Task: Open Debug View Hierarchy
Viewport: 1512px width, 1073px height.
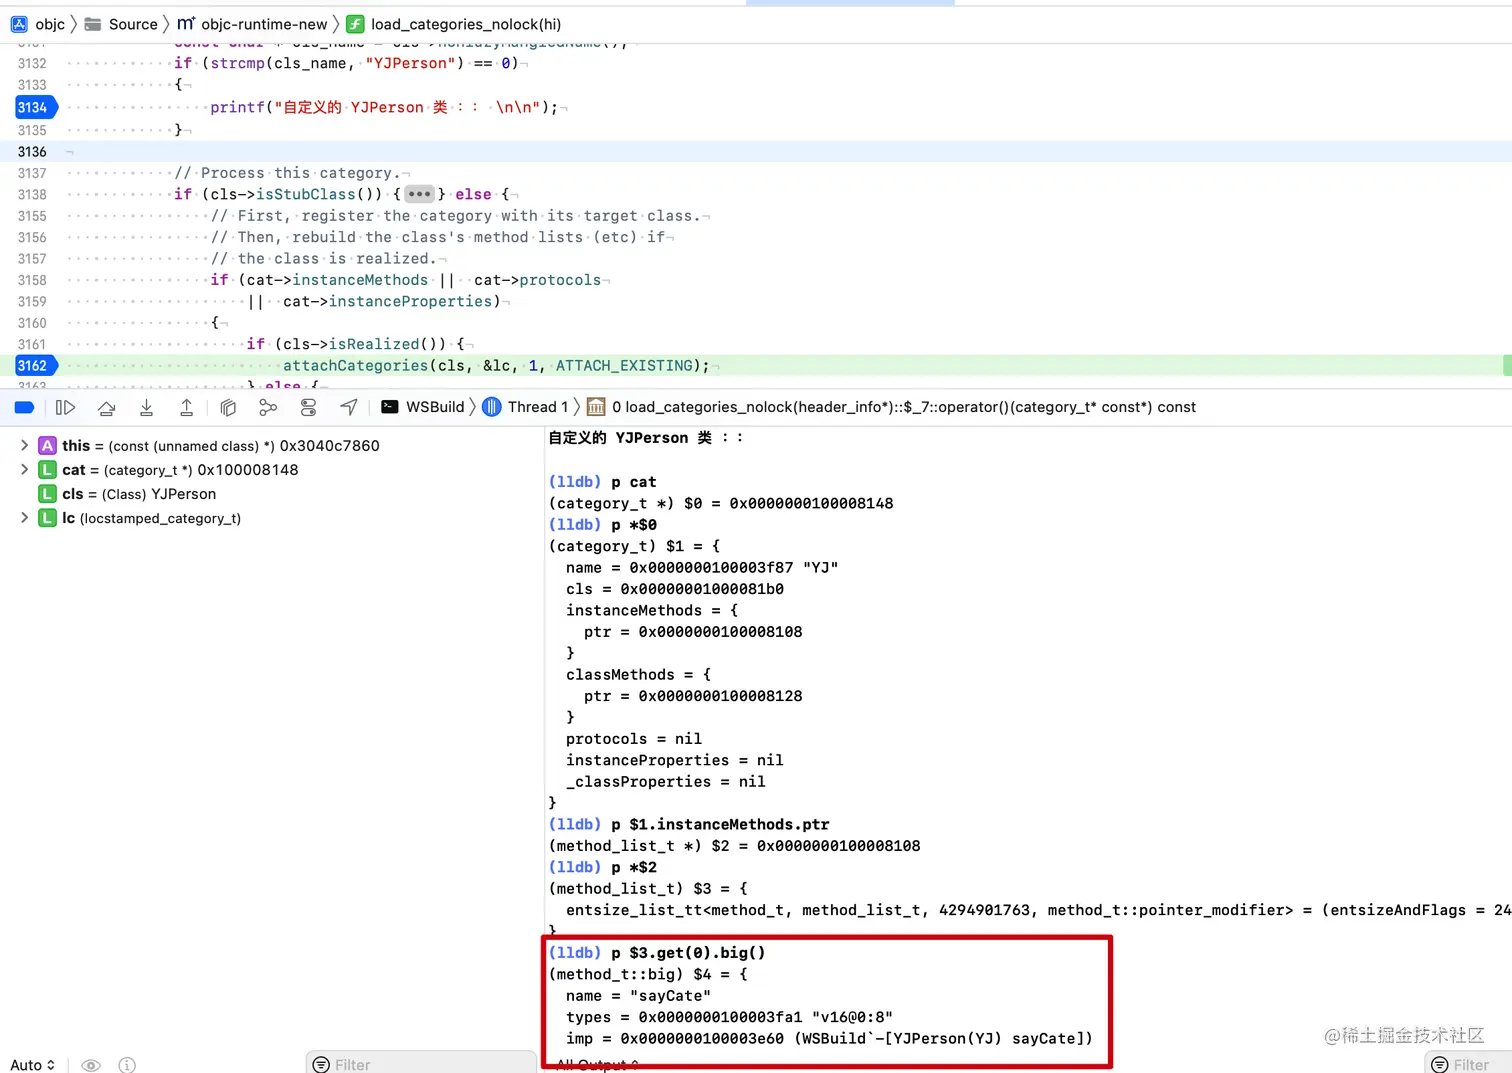Action: [228, 407]
